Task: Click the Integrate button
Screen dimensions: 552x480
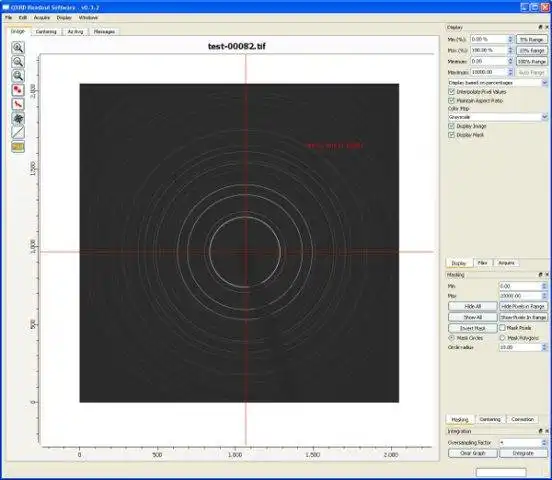Action: 523,453
